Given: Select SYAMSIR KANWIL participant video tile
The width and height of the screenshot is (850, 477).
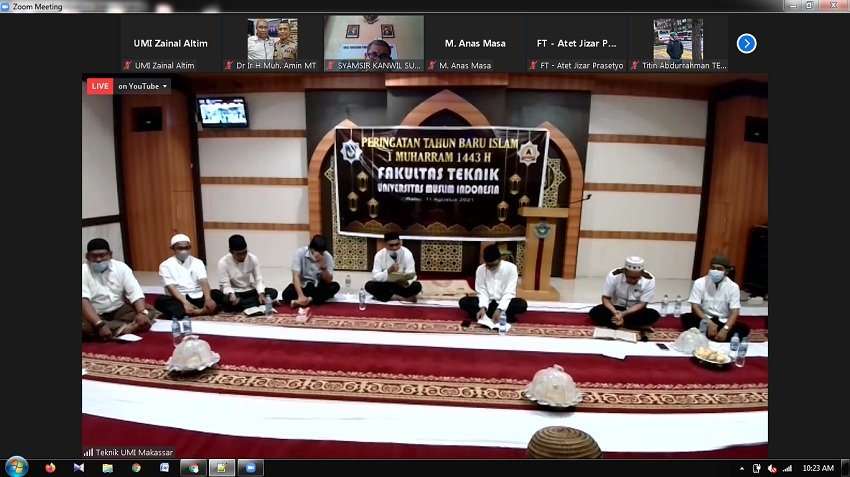Looking at the screenshot, I should [x=374, y=43].
